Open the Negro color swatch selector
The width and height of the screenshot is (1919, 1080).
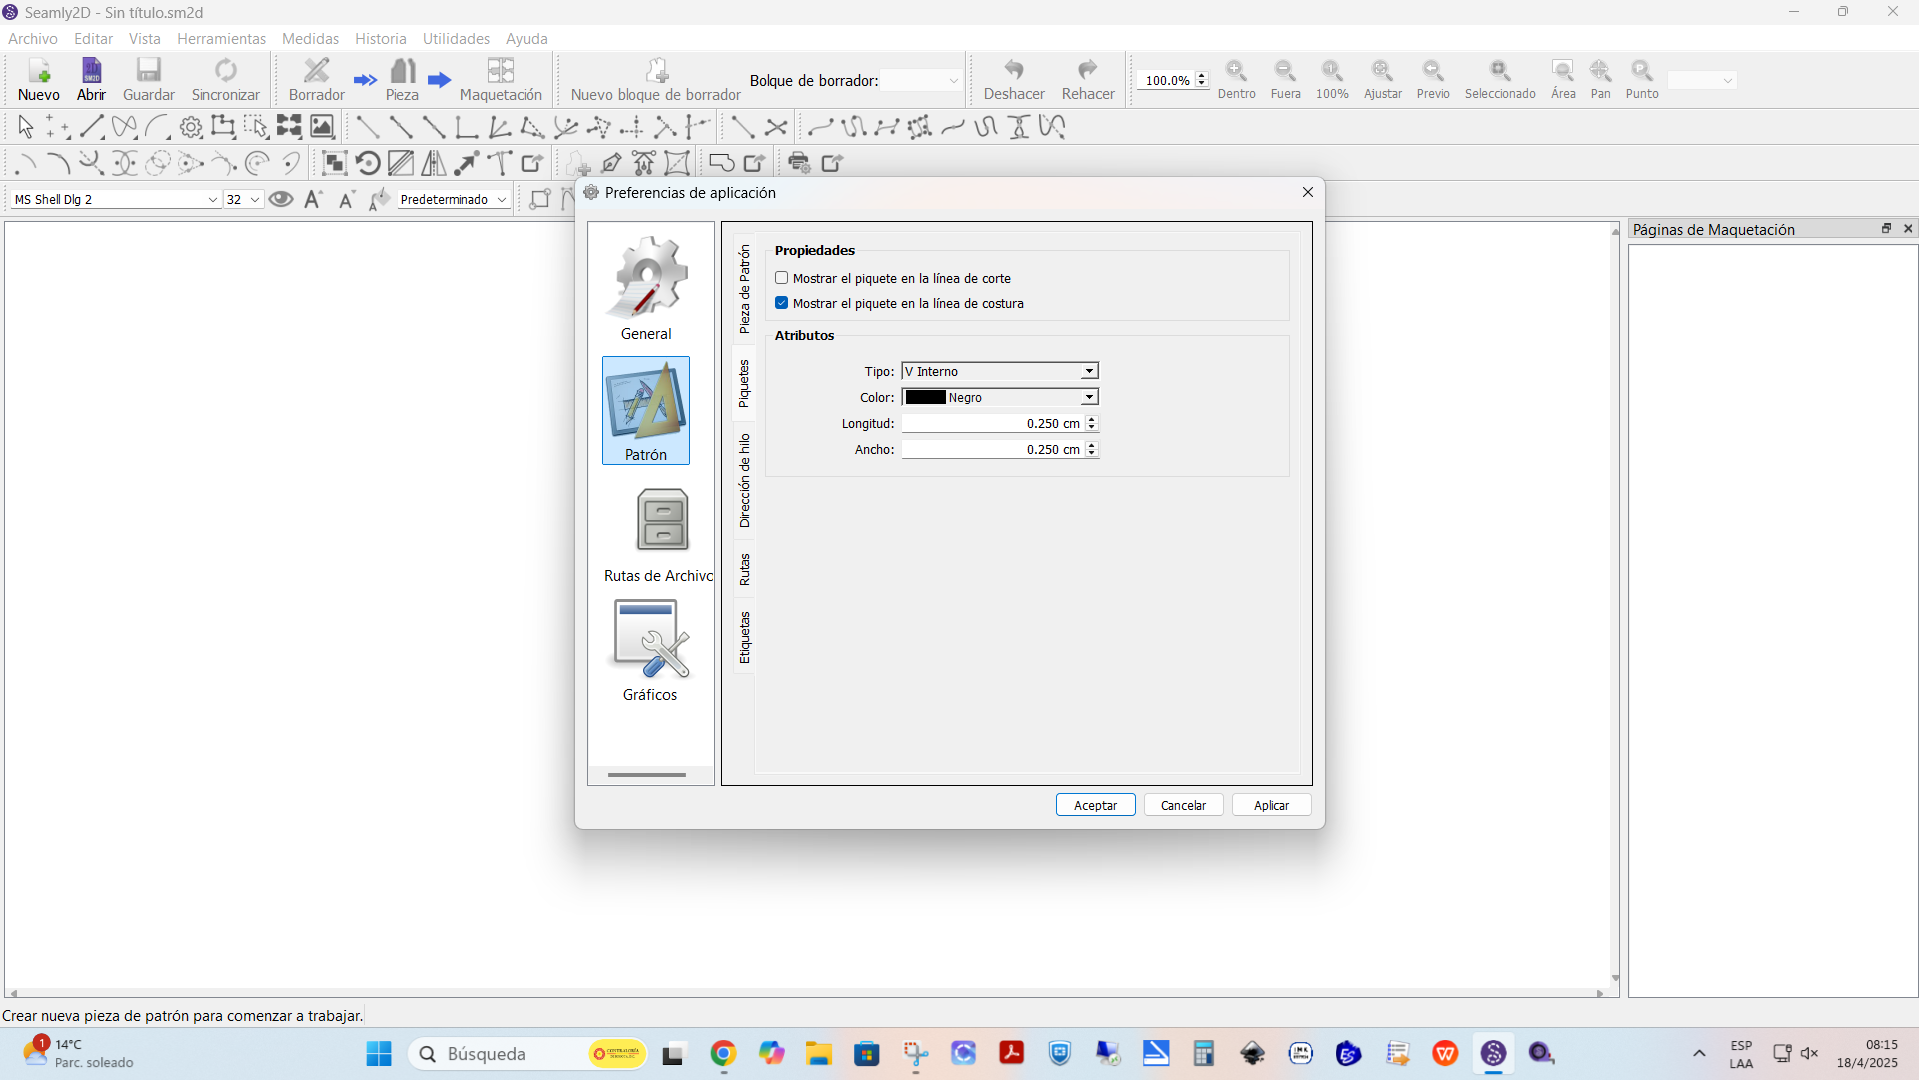pyautogui.click(x=1000, y=397)
